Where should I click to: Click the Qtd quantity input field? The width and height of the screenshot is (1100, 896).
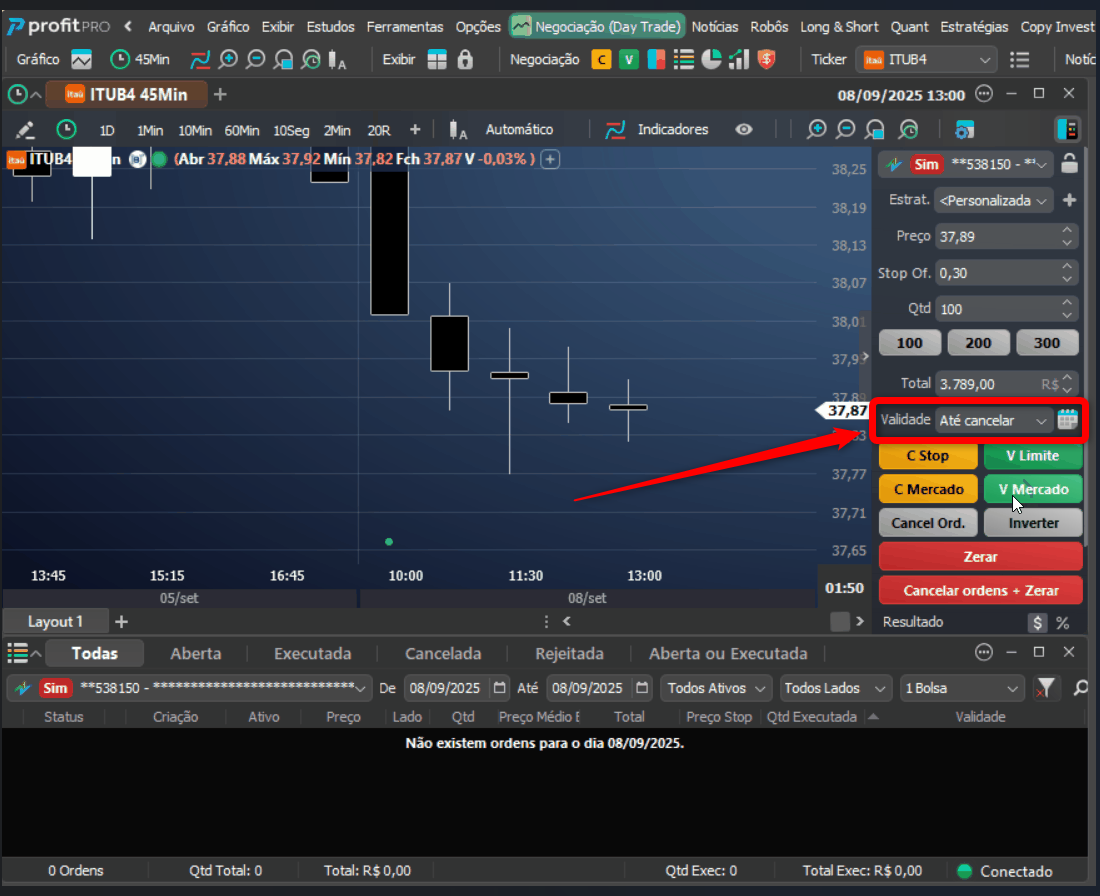click(x=996, y=309)
